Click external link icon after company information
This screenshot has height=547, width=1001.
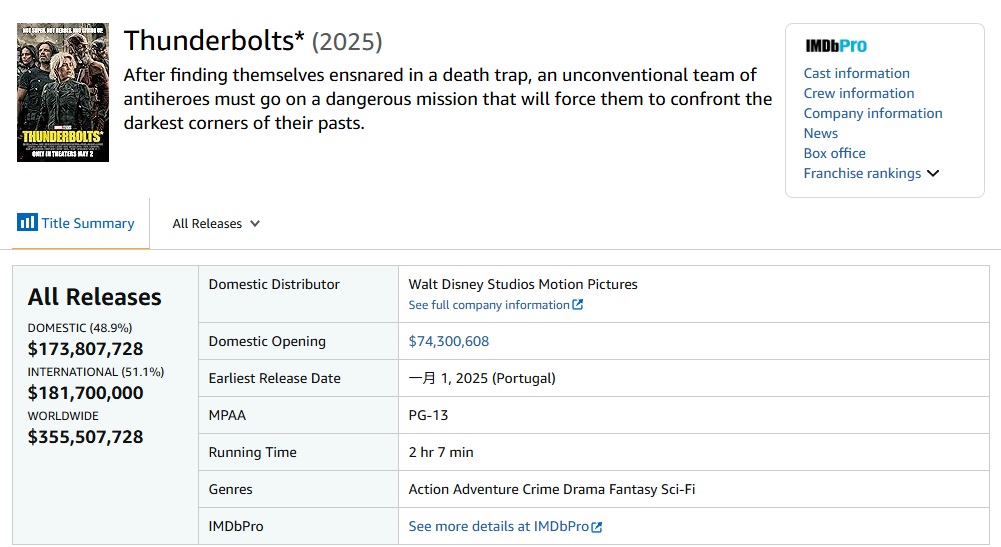(578, 304)
